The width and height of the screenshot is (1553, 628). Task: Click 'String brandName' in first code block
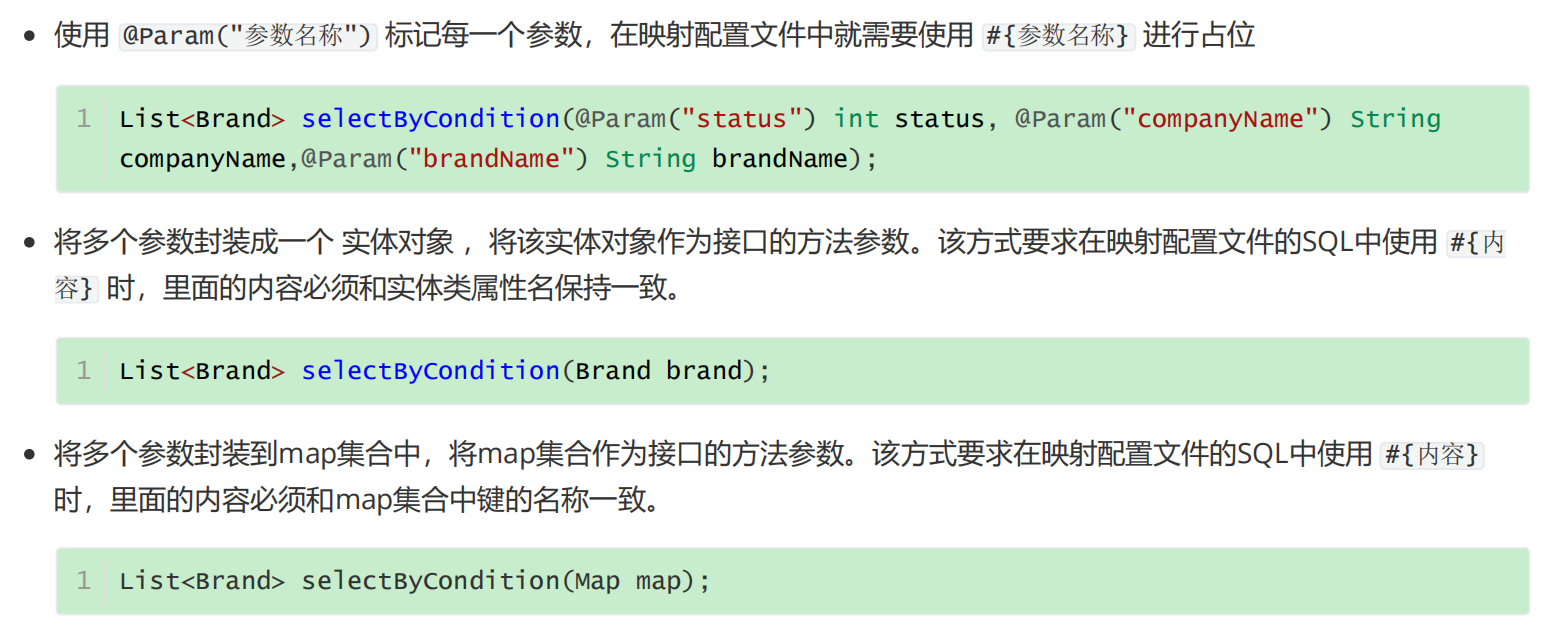click(726, 159)
